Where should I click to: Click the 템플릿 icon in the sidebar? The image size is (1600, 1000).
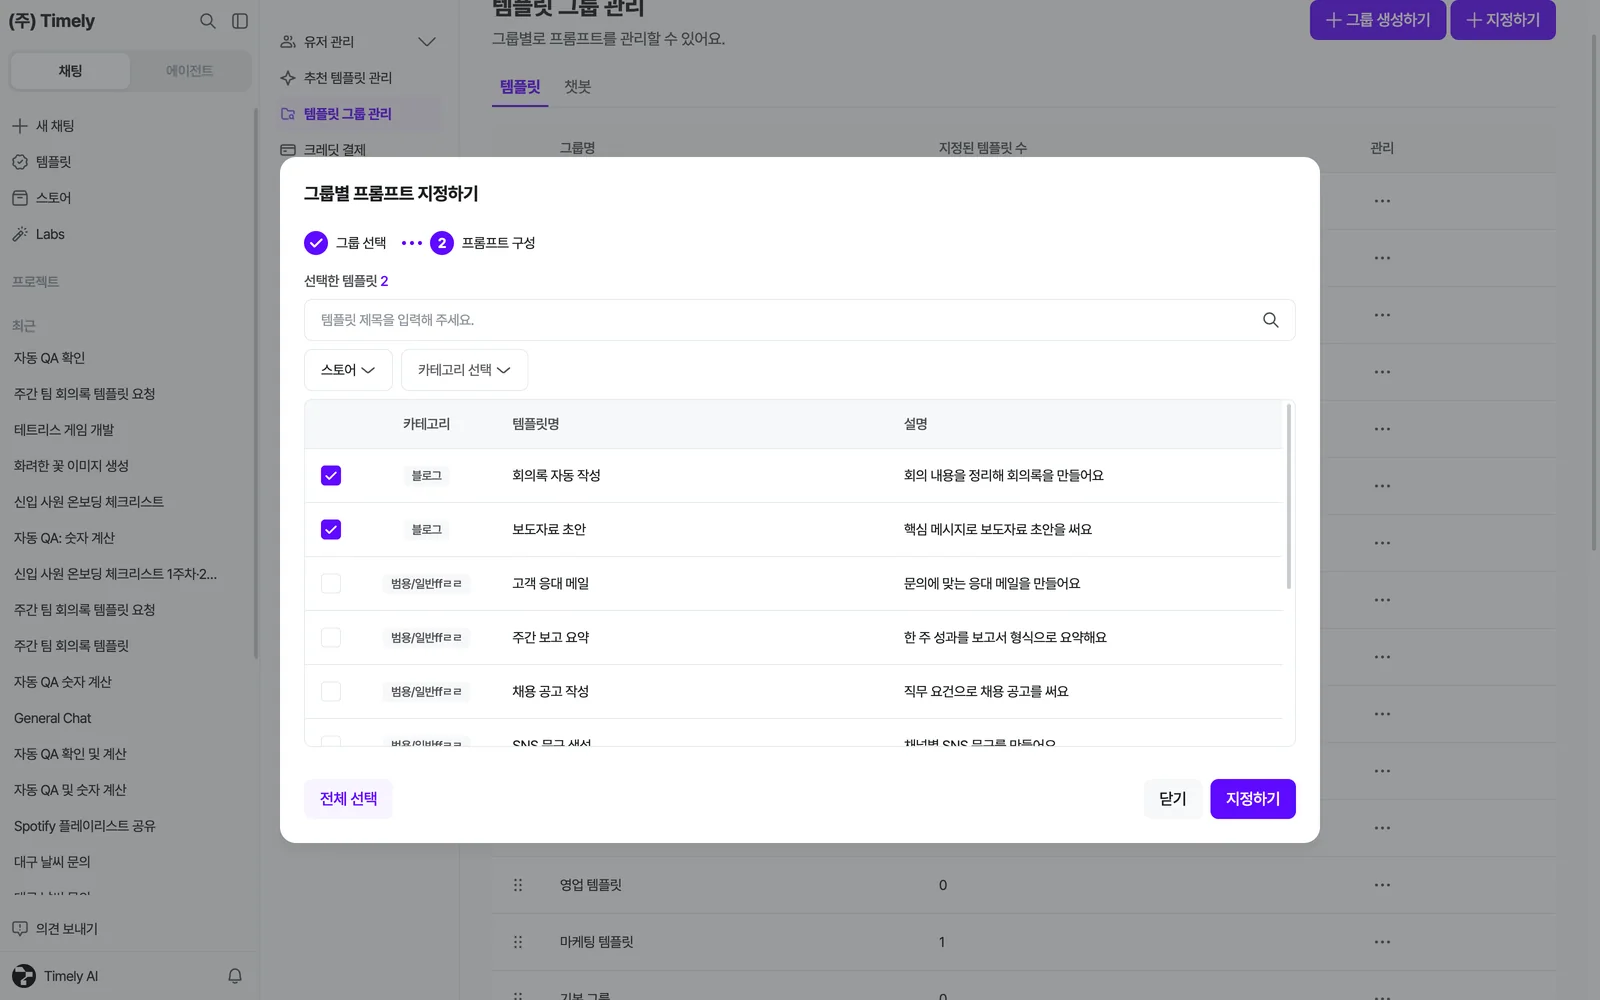(x=20, y=162)
